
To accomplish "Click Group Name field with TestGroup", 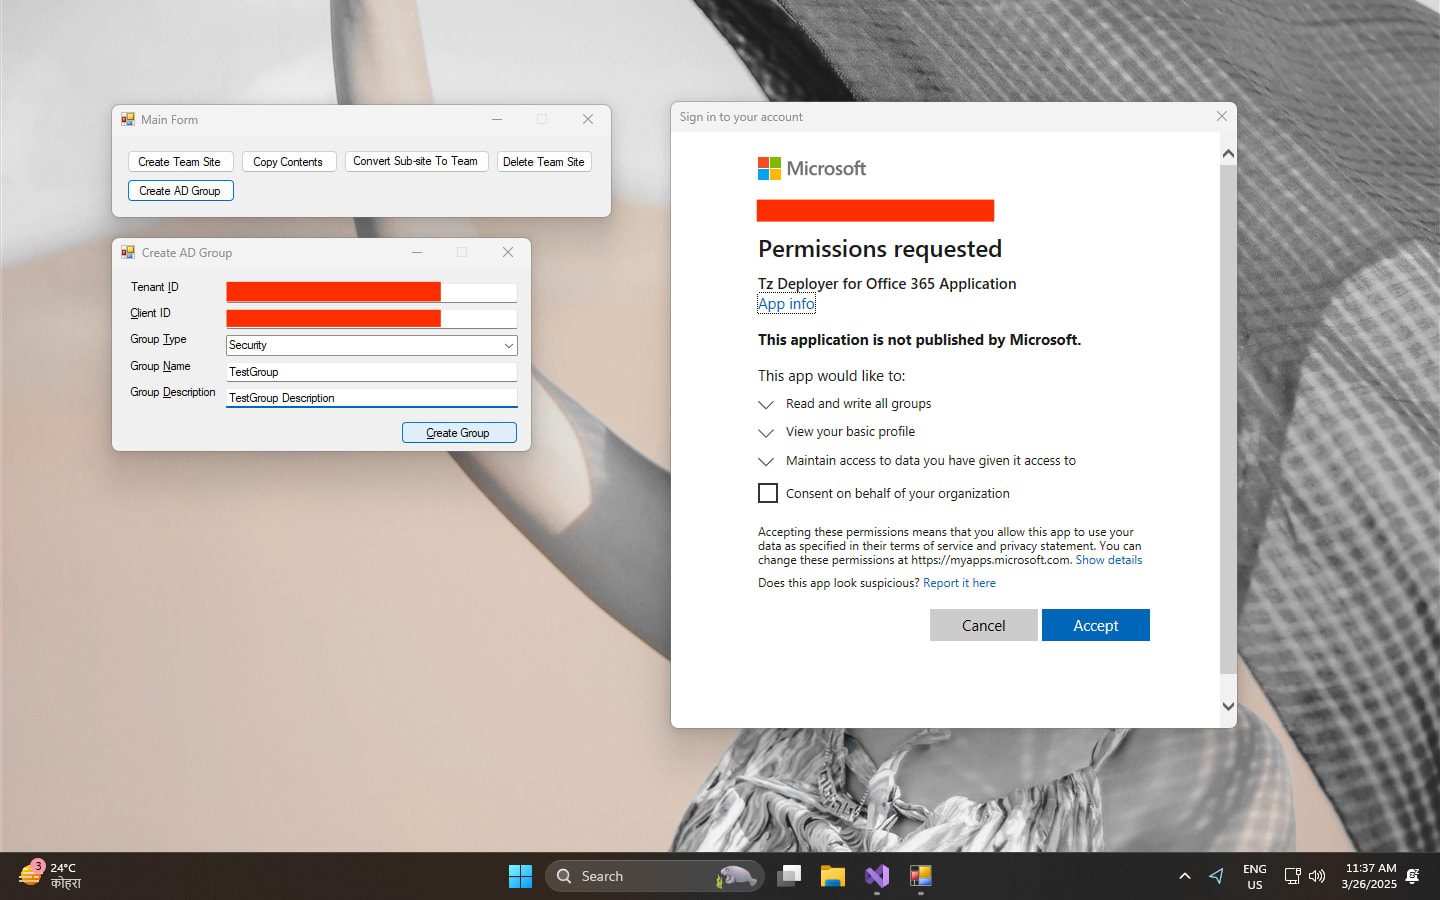I will (x=371, y=372).
